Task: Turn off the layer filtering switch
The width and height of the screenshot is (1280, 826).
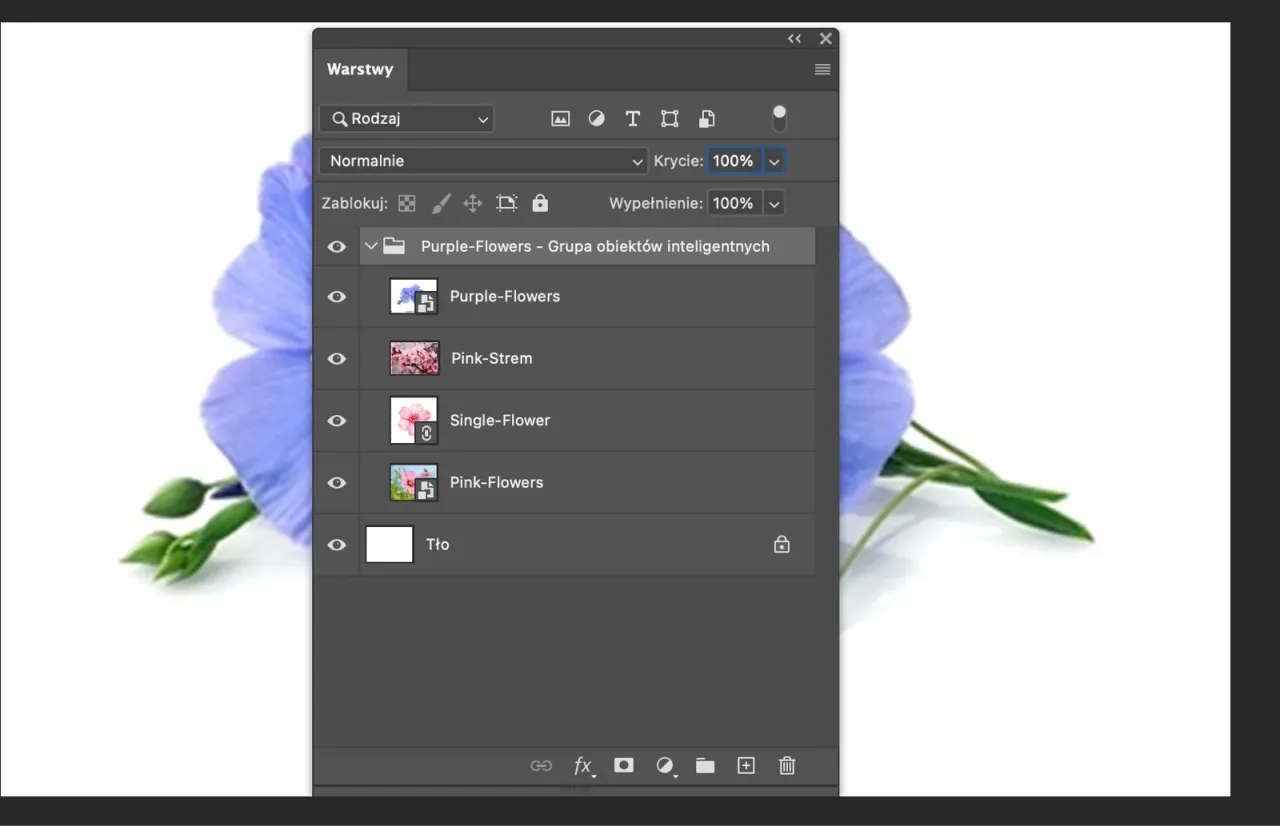Action: [x=779, y=118]
